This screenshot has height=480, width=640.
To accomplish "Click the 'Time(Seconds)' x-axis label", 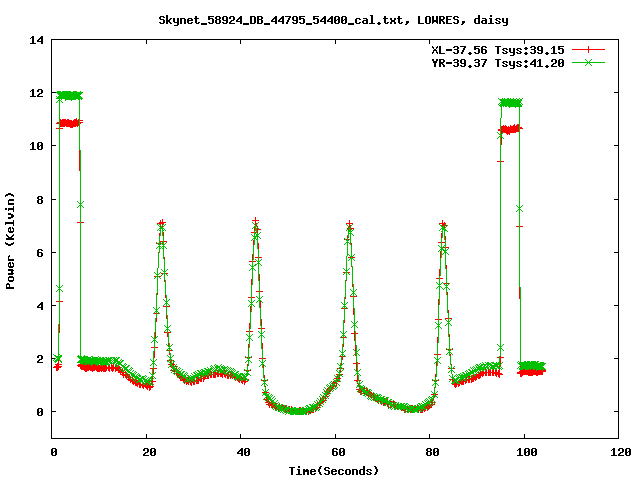I will [333, 471].
